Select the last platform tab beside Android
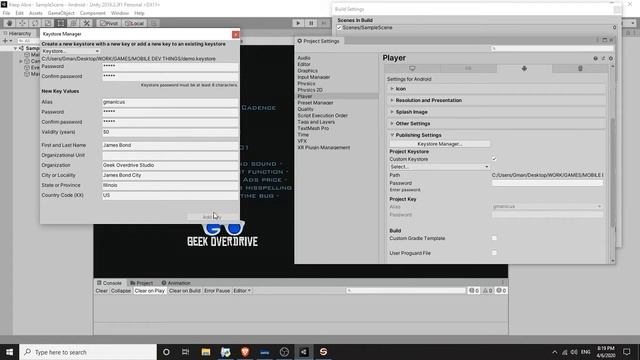The image size is (640, 360). point(580,69)
